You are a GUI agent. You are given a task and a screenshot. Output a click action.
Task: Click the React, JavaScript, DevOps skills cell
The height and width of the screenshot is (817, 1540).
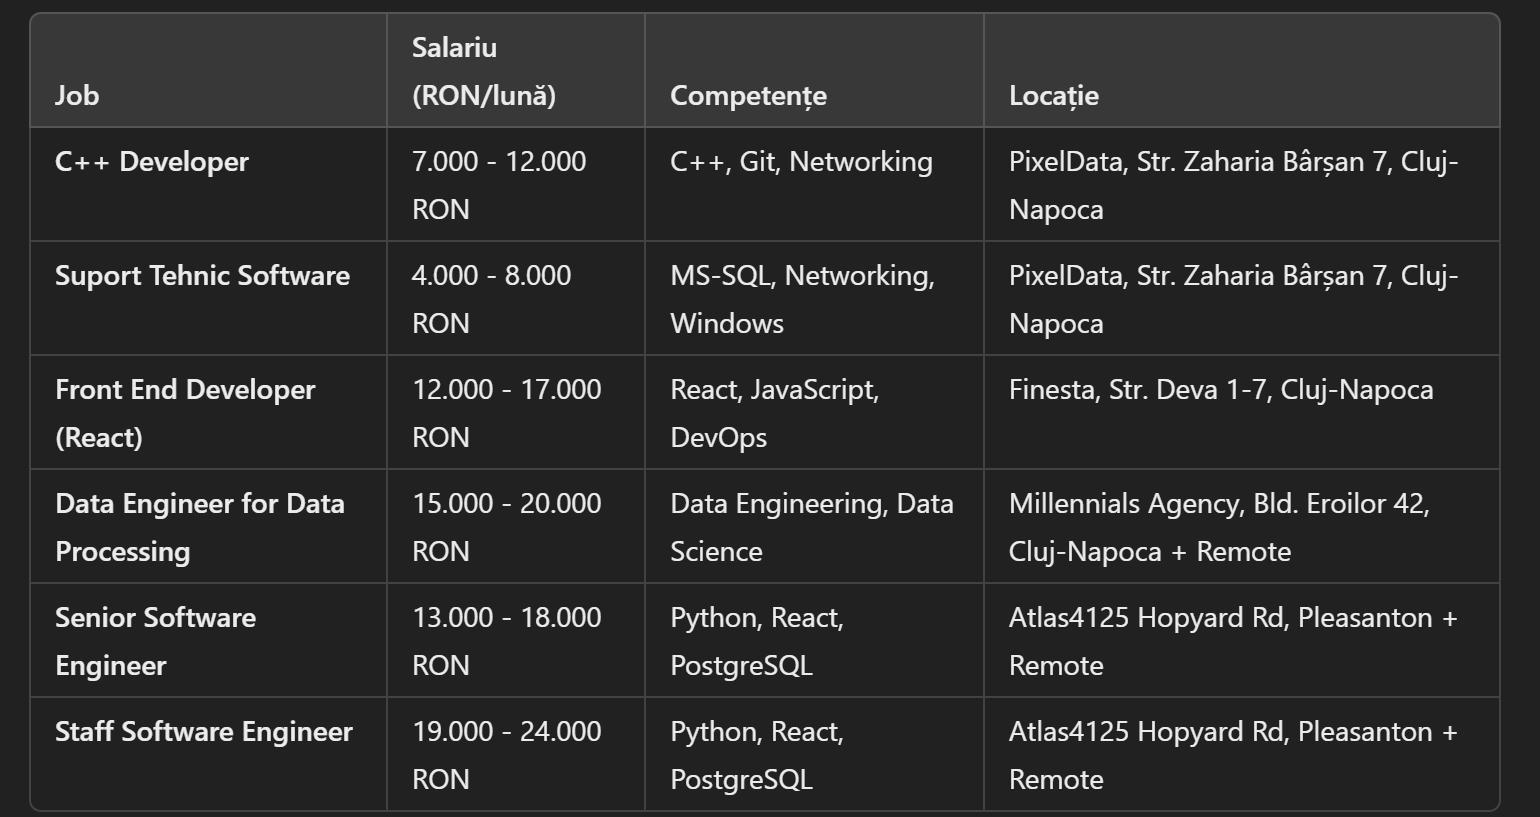(774, 412)
